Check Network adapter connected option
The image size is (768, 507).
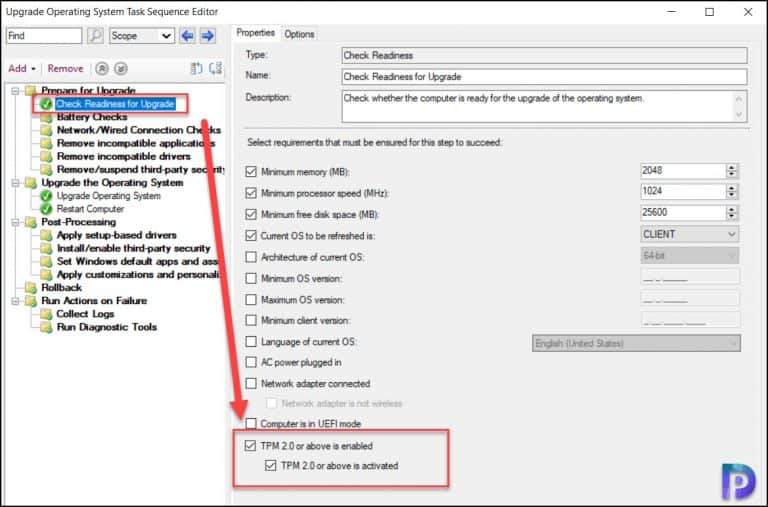pos(251,384)
